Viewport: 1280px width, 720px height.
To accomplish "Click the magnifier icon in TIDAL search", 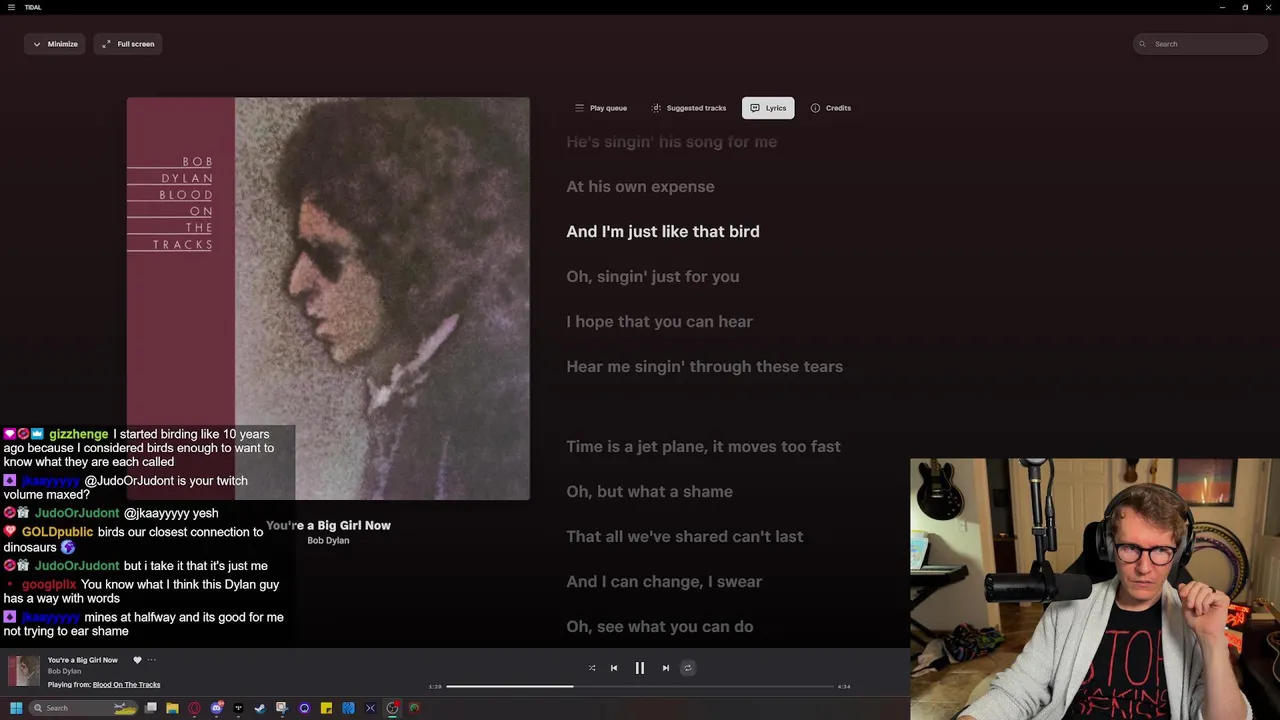I will pos(1144,44).
